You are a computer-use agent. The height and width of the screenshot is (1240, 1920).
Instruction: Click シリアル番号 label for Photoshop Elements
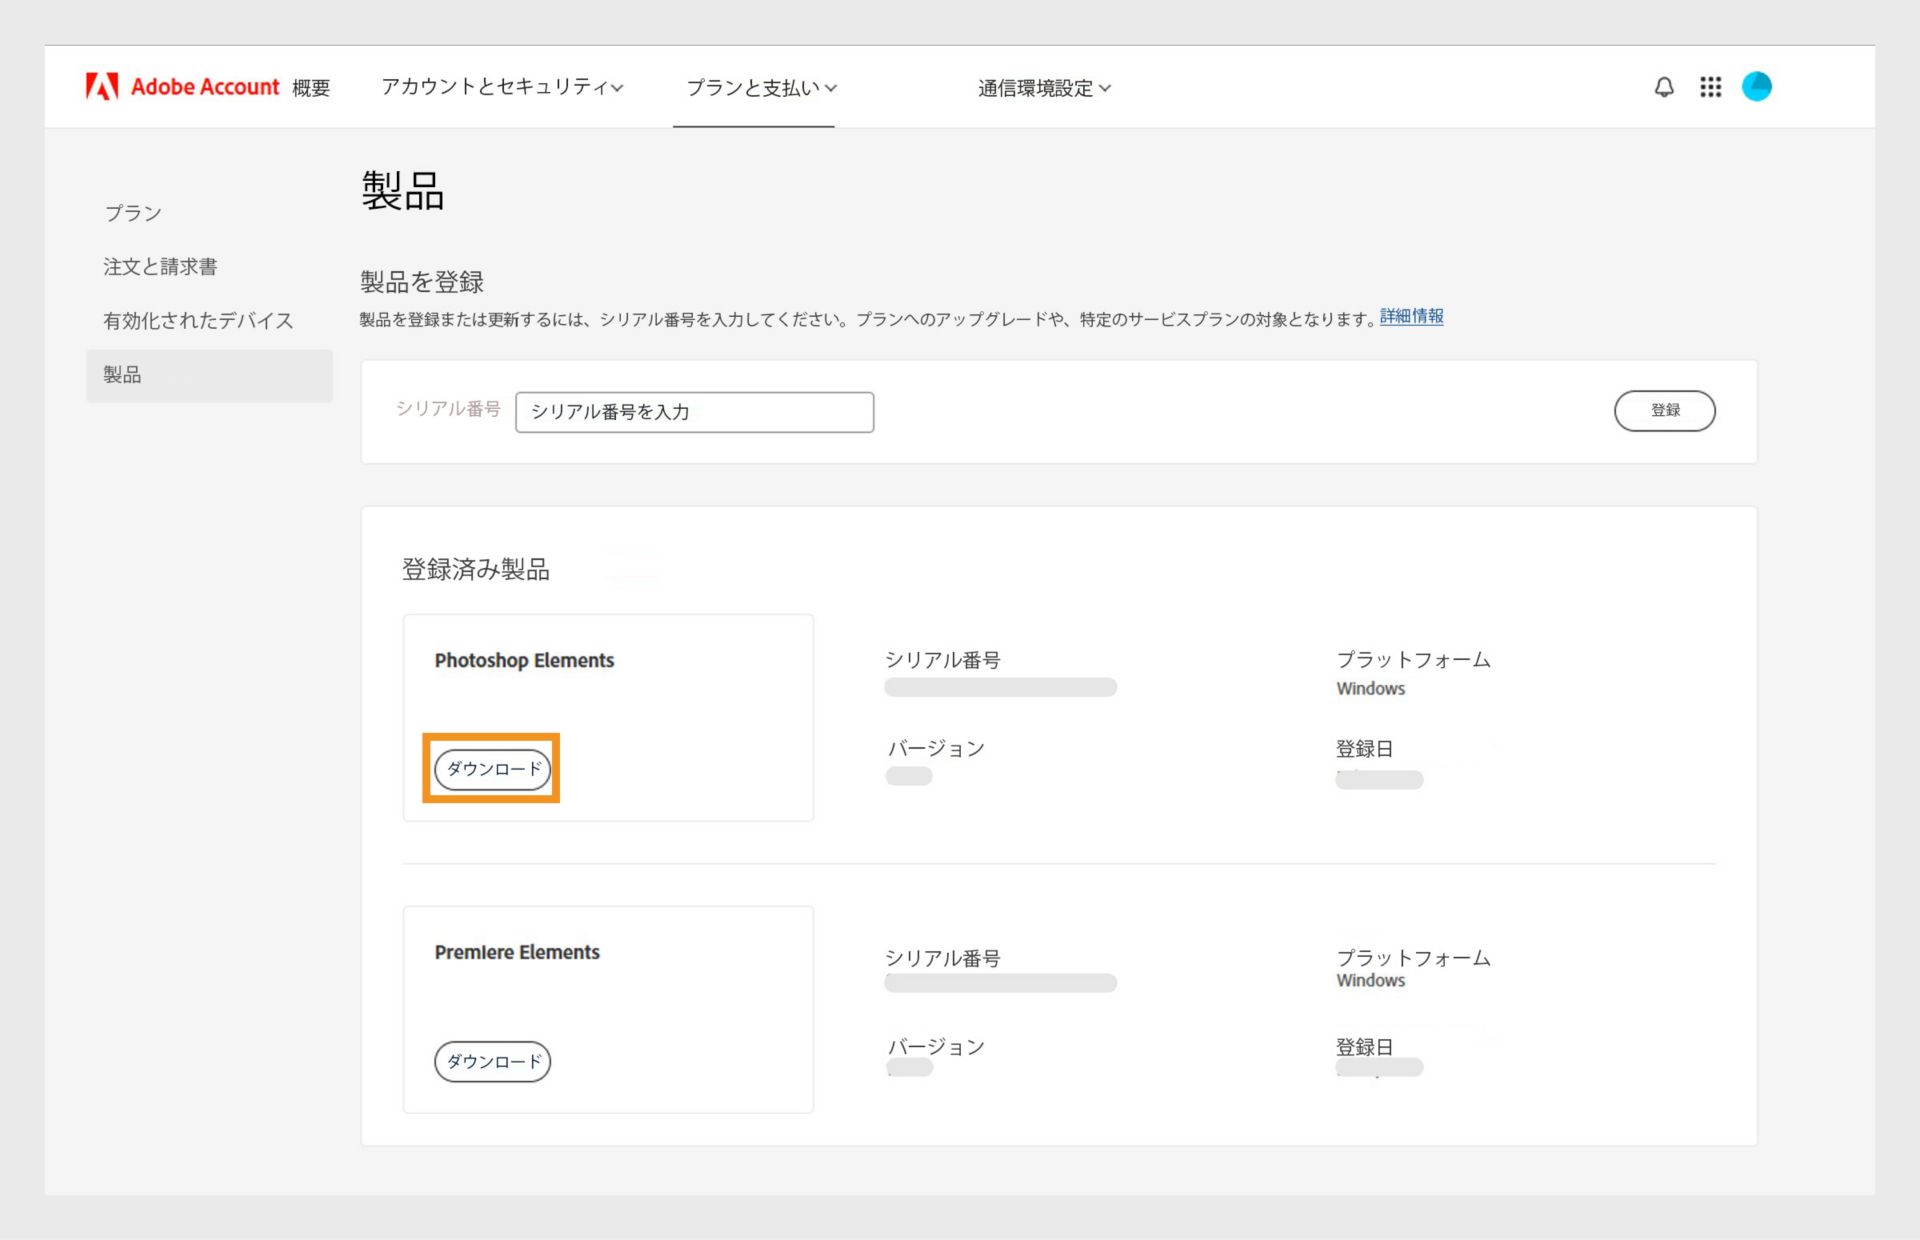pyautogui.click(x=942, y=660)
